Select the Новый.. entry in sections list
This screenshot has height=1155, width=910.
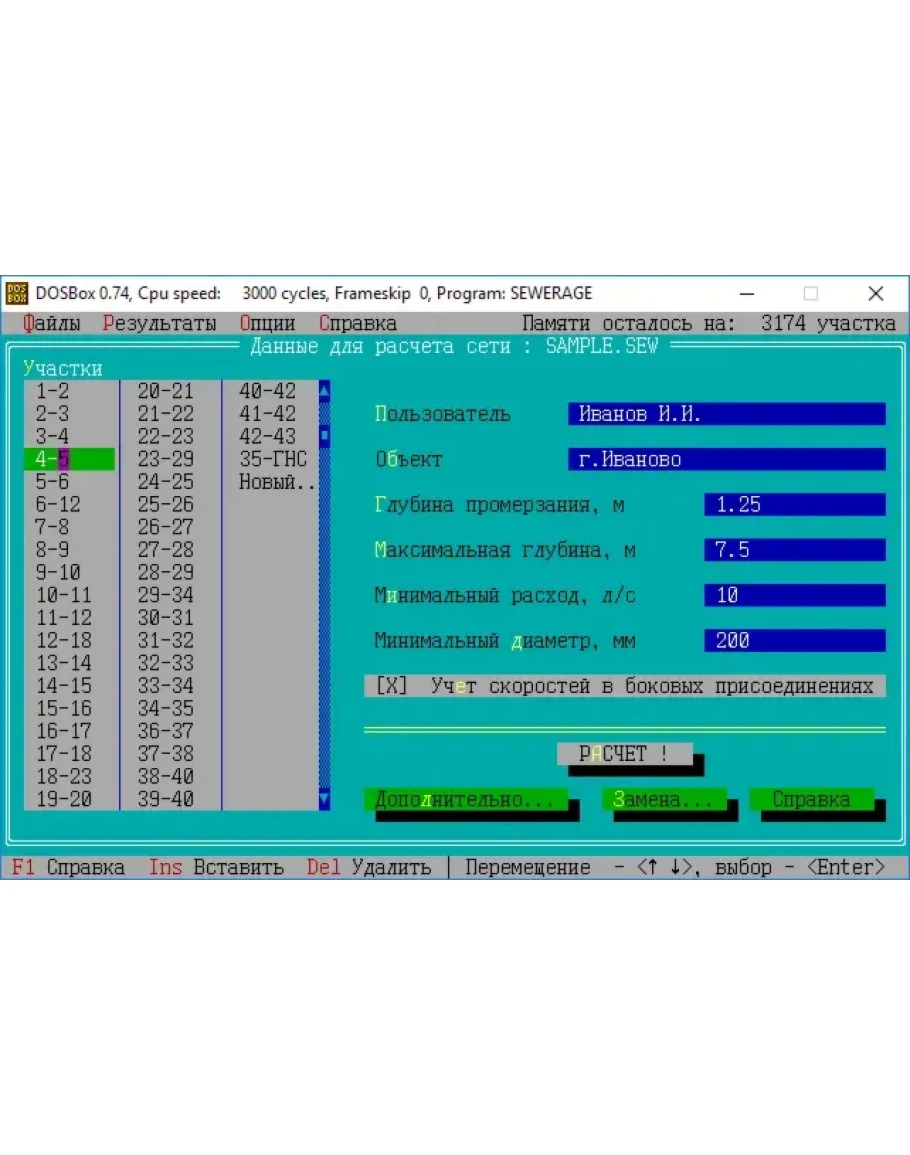[x=276, y=483]
